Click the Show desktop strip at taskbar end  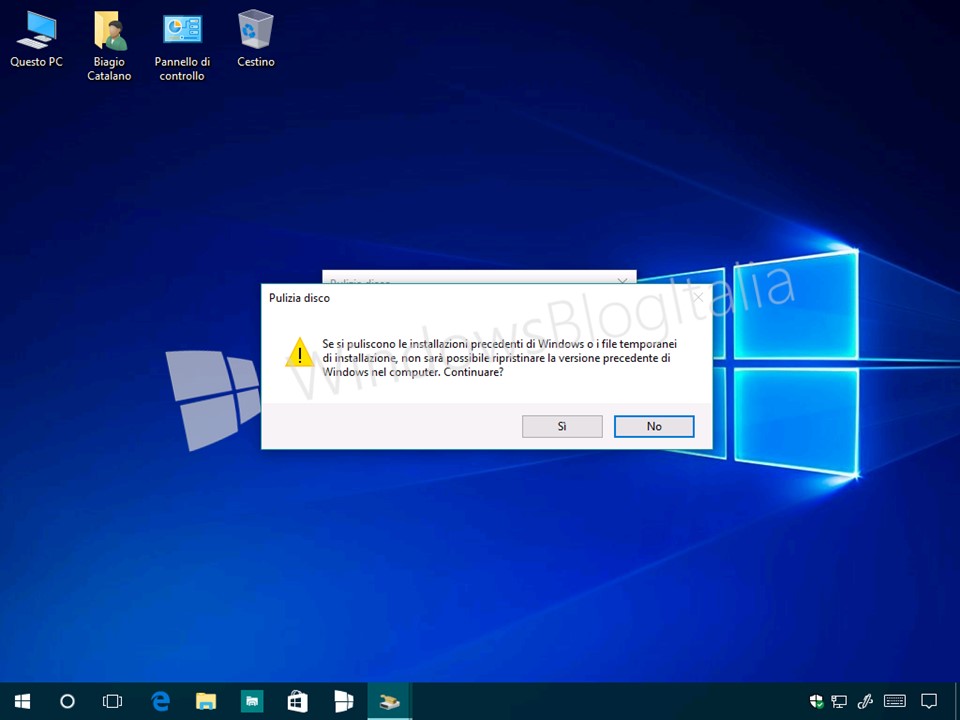click(x=957, y=702)
